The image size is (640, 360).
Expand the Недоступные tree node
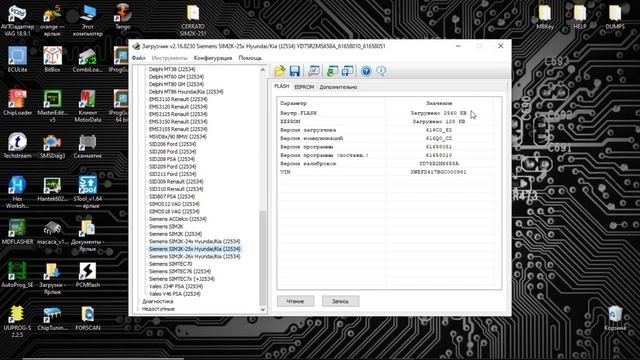[138, 309]
